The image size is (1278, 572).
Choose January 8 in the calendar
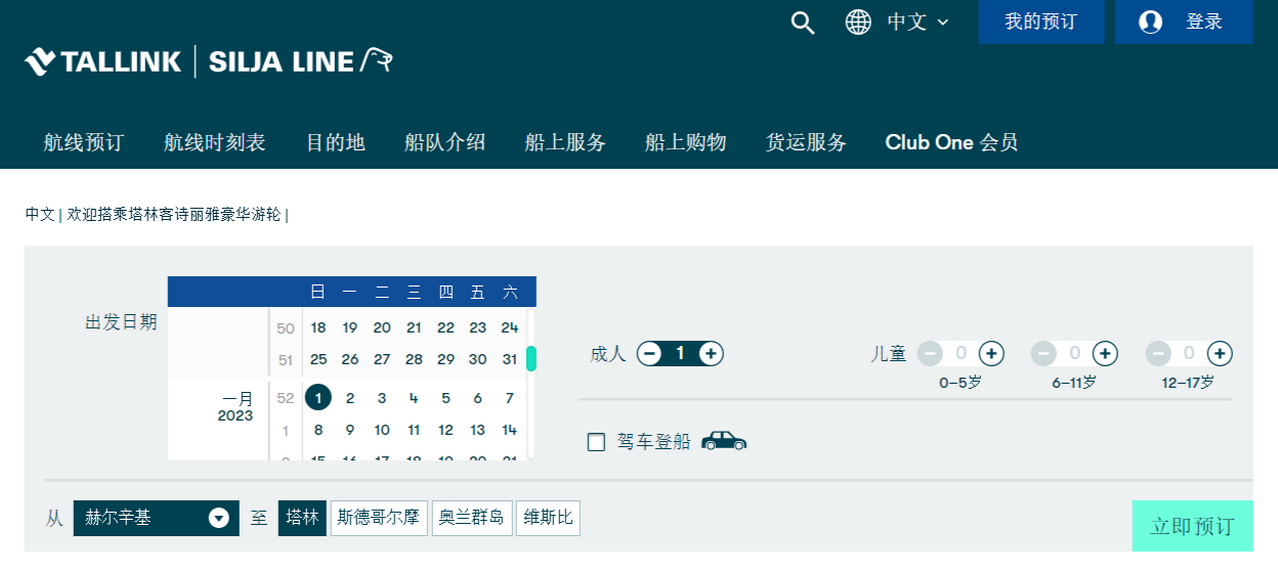click(x=318, y=430)
